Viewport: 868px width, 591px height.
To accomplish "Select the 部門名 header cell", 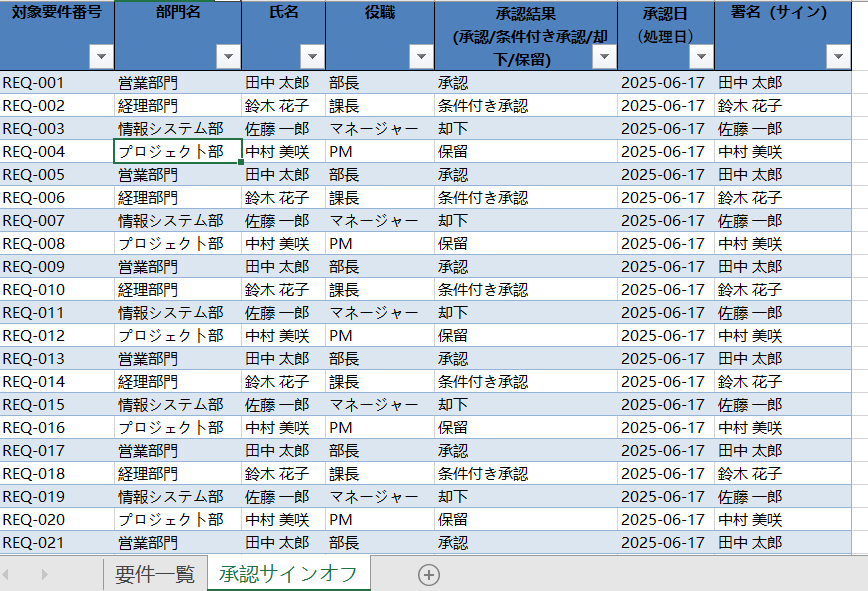I will 178,35.
